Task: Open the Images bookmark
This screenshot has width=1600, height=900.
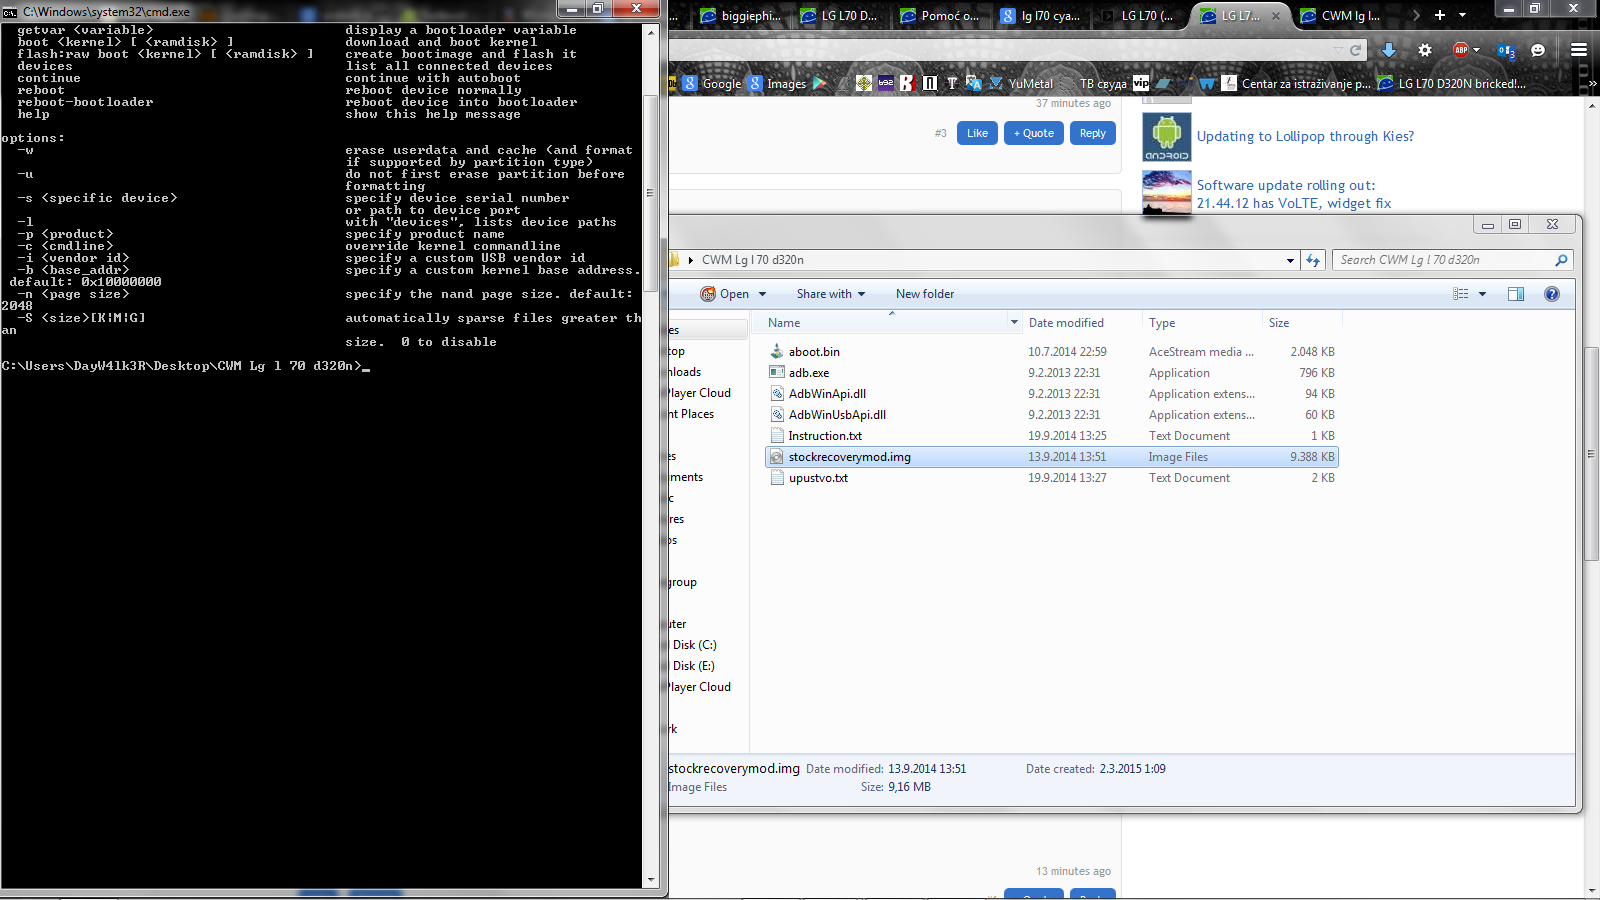Action: (777, 84)
